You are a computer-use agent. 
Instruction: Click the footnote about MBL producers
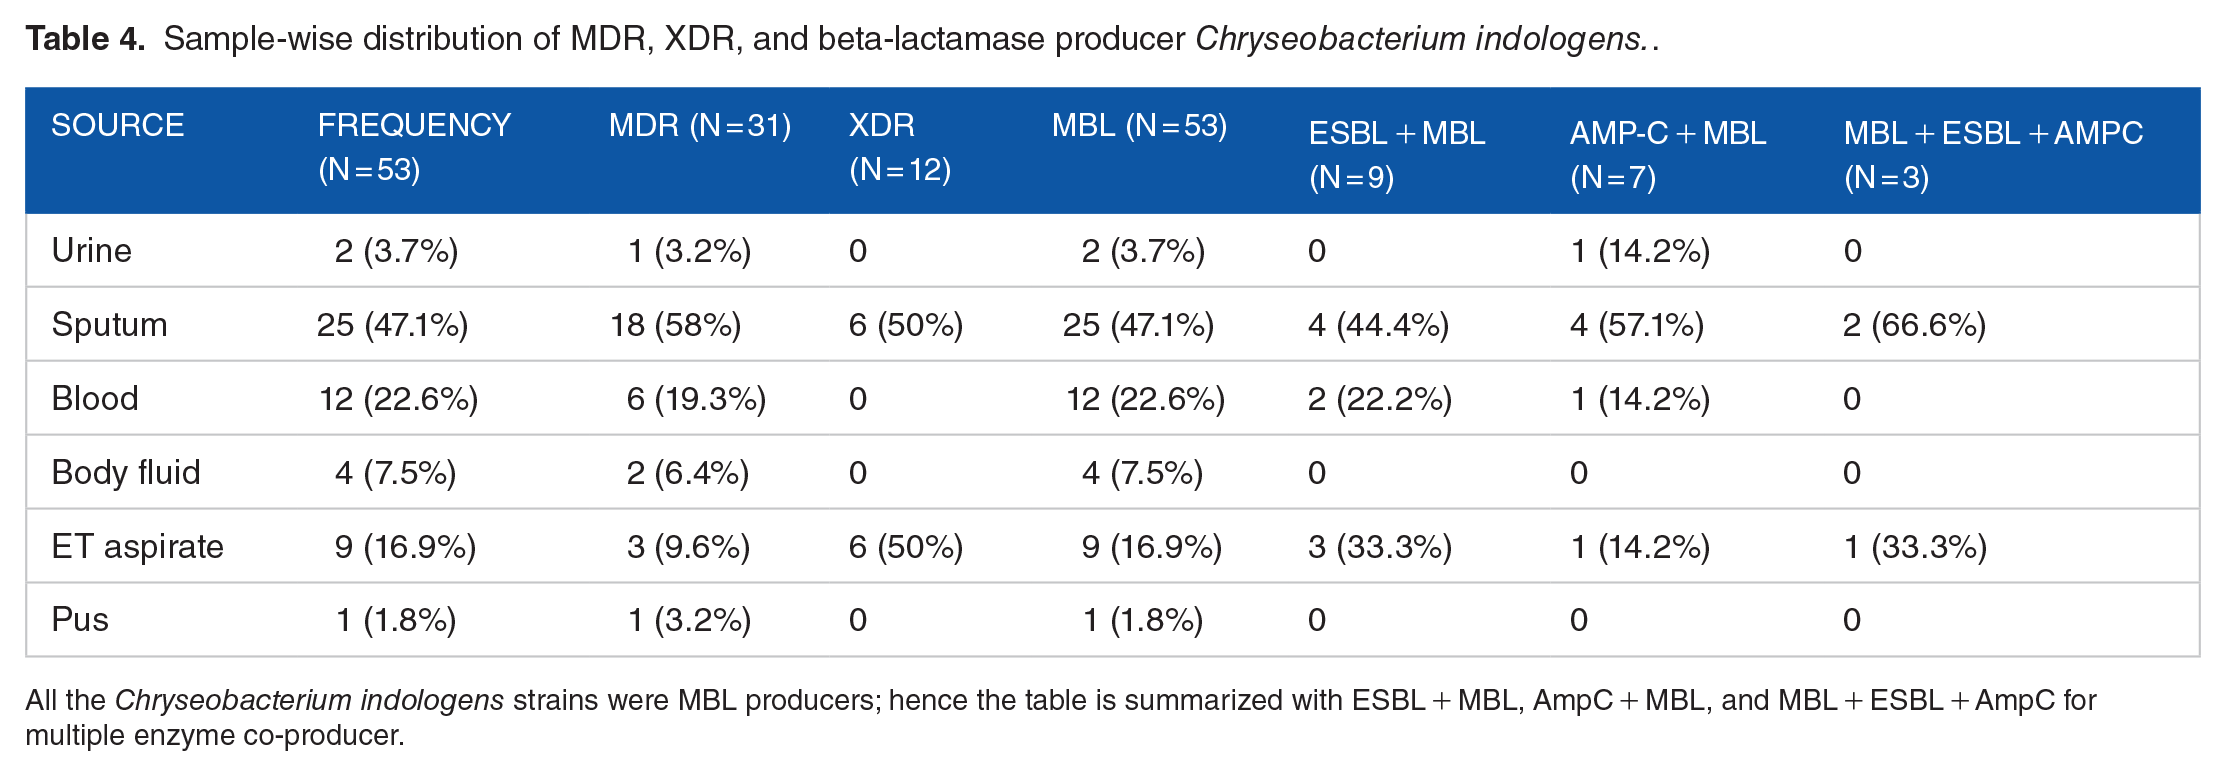[x=1061, y=717]
